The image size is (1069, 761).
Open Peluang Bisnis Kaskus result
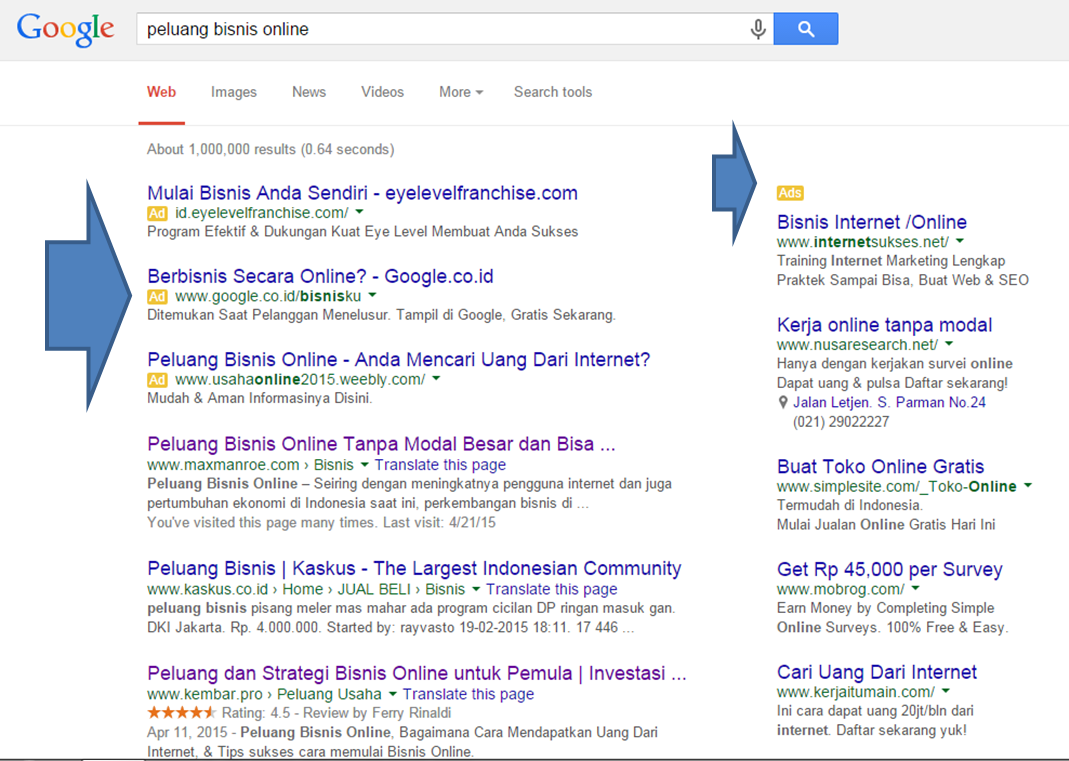415,568
